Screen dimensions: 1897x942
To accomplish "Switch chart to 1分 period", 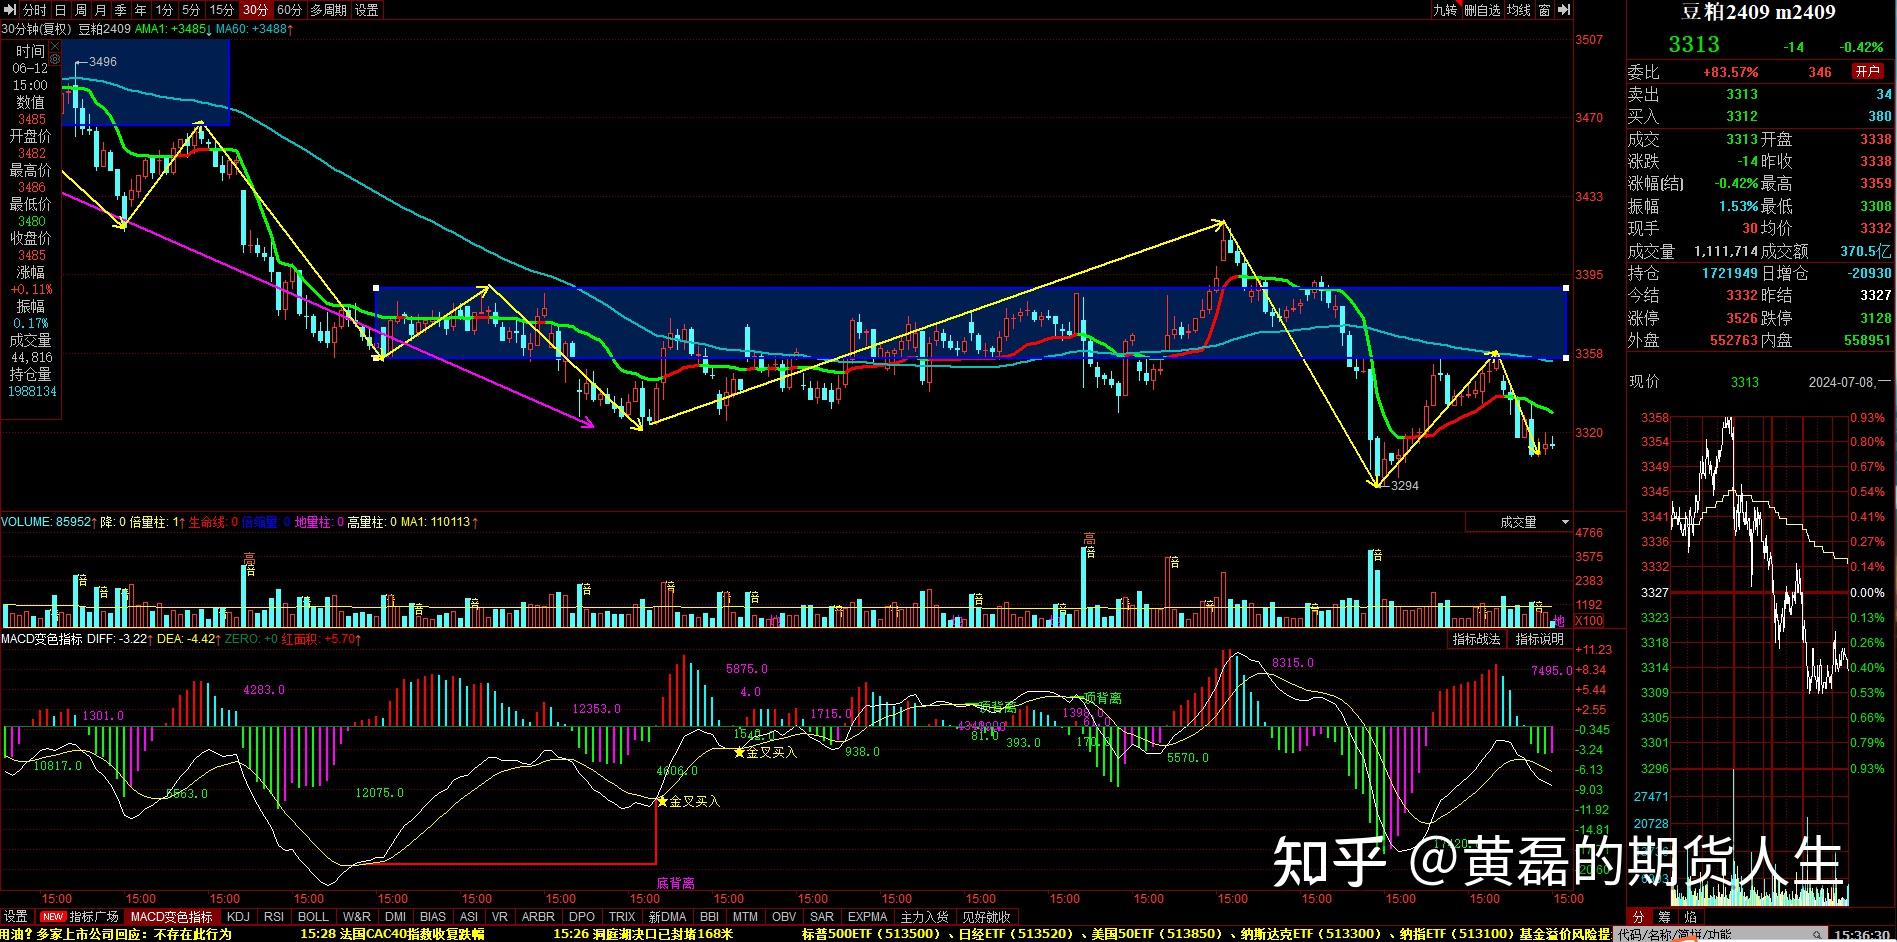I will tap(165, 10).
